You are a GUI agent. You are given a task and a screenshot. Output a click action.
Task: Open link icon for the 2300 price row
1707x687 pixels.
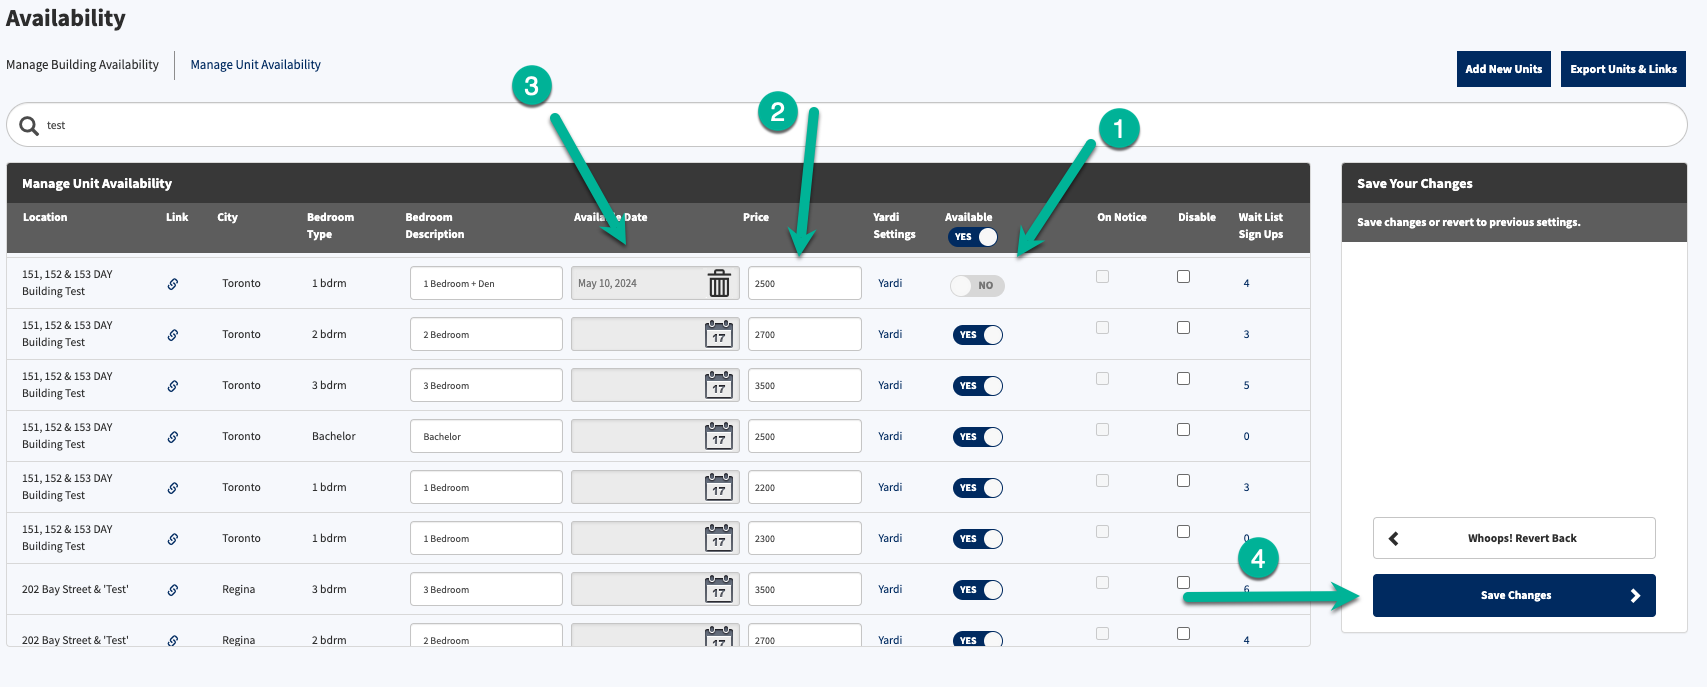coord(173,539)
